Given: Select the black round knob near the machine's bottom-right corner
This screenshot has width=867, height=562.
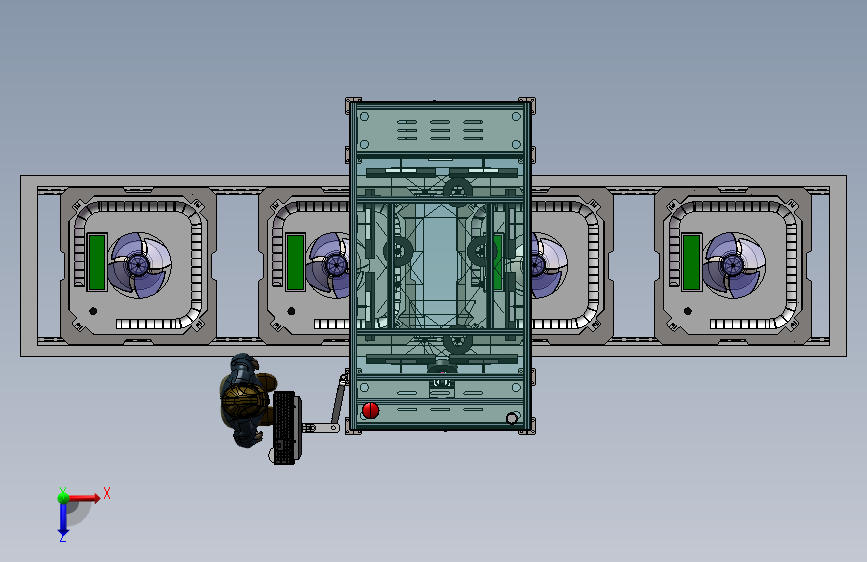Looking at the screenshot, I should click(512, 419).
